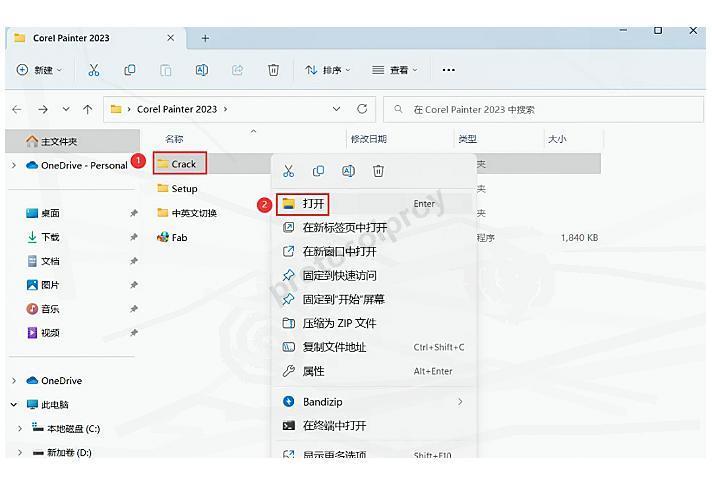
Task: Choose Pin to Start (固定到"开始"屏幕)
Action: [374, 299]
